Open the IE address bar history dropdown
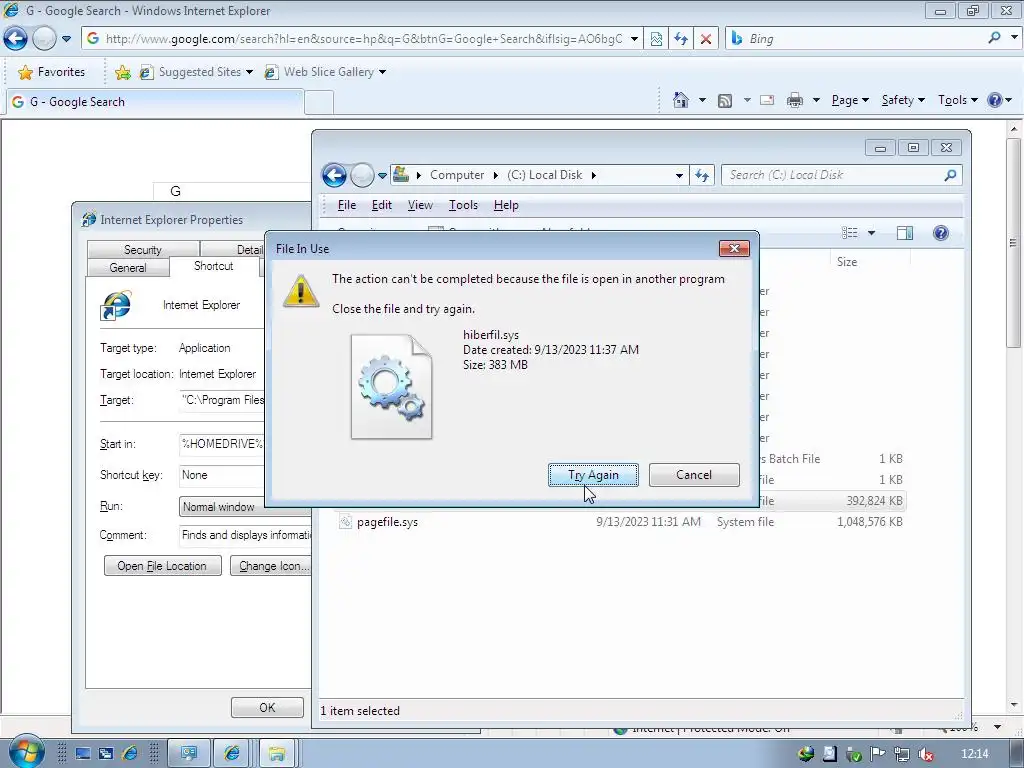This screenshot has height=768, width=1024. tap(633, 39)
